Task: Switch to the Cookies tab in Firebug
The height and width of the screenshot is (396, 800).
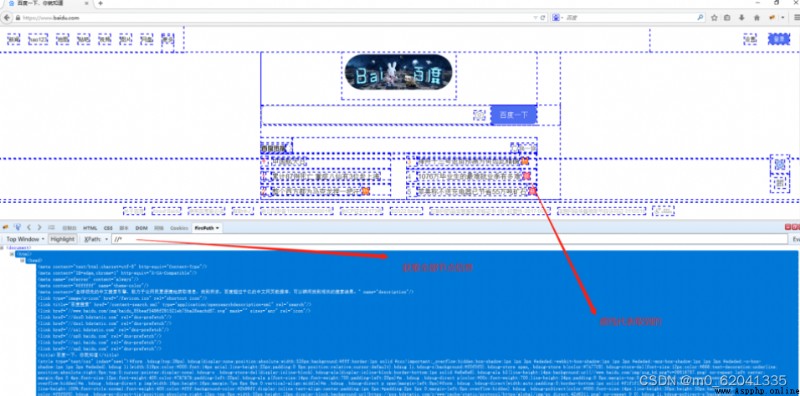Action: pos(179,228)
